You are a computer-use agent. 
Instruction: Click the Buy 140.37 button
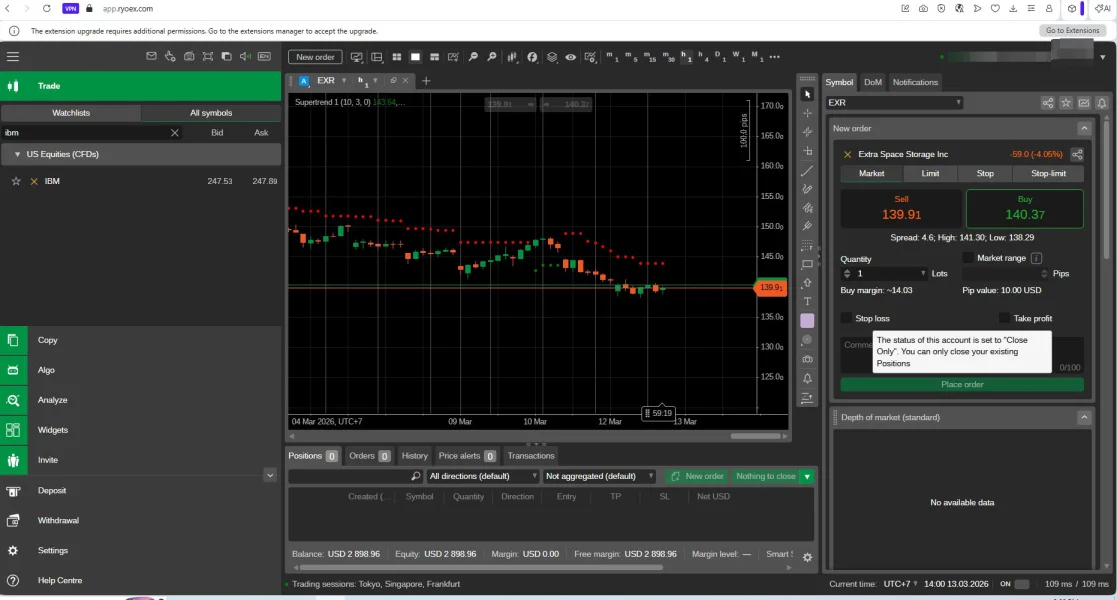click(1024, 209)
